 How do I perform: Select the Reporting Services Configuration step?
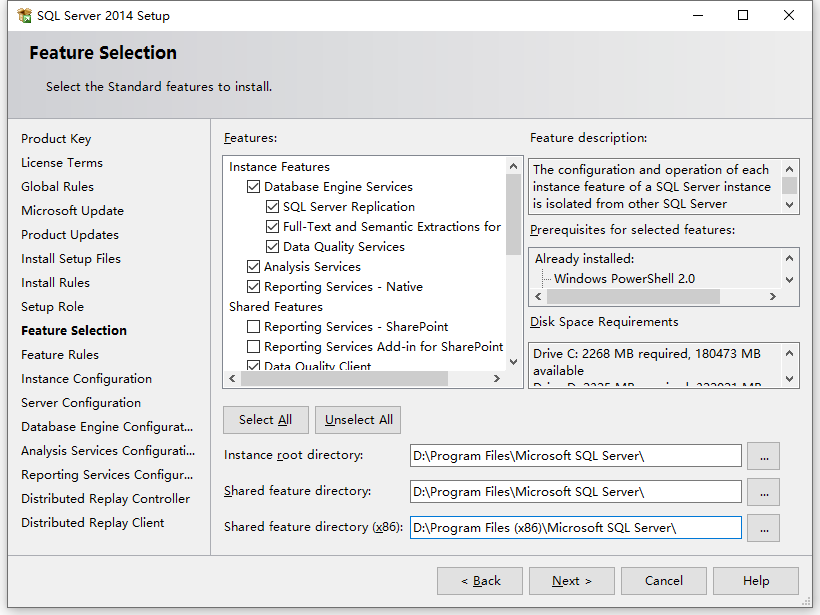[x=107, y=475]
